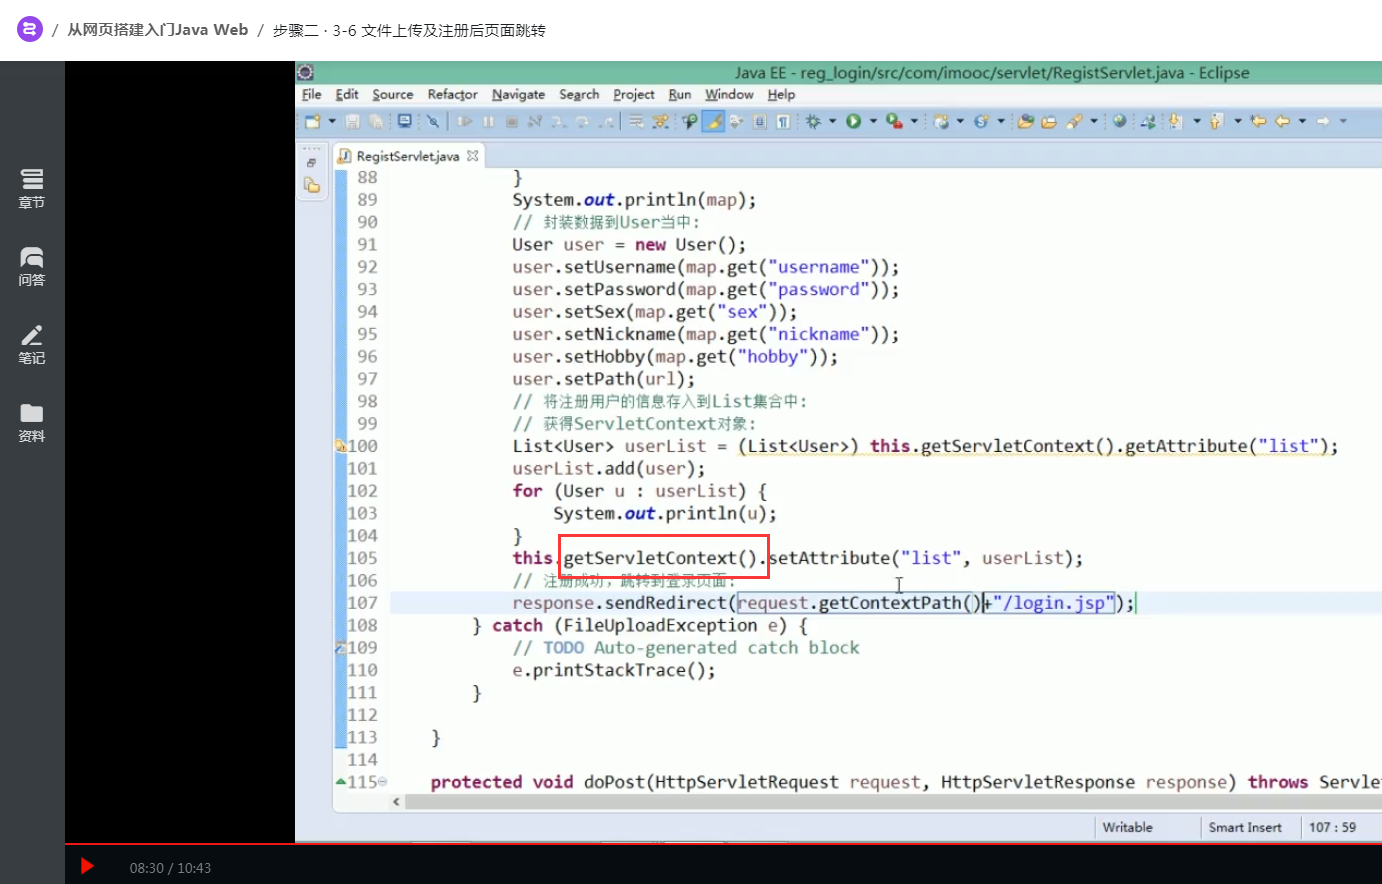This screenshot has width=1382, height=884.
Task: Expand the New wizard dropdown arrow
Action: [332, 121]
